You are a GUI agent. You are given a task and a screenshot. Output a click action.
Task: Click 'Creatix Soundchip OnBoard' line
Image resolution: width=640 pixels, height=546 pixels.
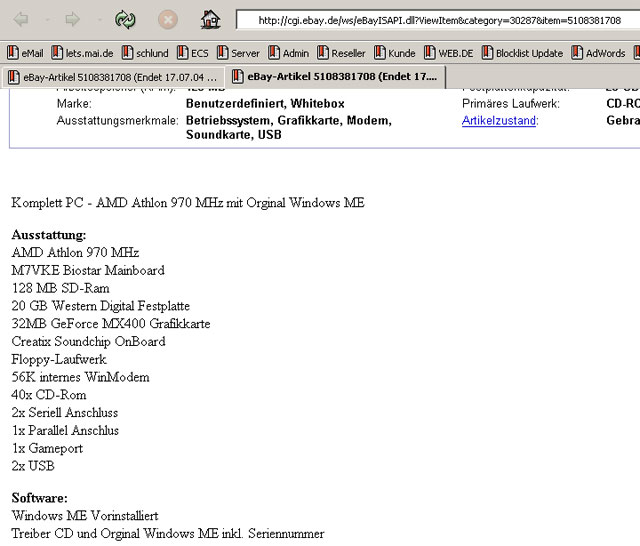tap(89, 342)
